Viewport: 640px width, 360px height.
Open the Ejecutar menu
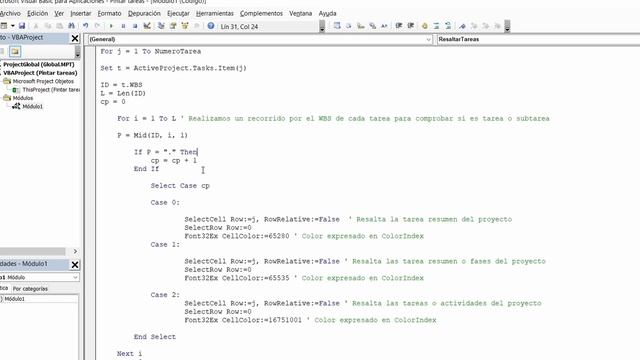(x=178, y=13)
